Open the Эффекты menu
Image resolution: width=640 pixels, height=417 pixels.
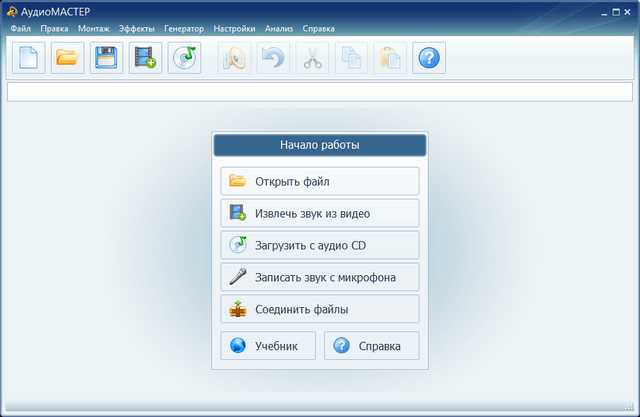pos(136,29)
